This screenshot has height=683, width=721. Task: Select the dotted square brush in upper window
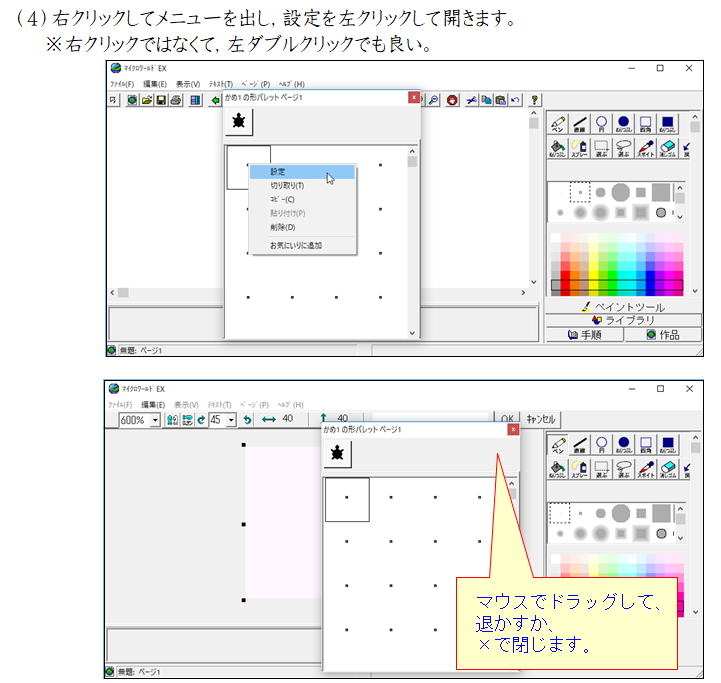[x=580, y=192]
